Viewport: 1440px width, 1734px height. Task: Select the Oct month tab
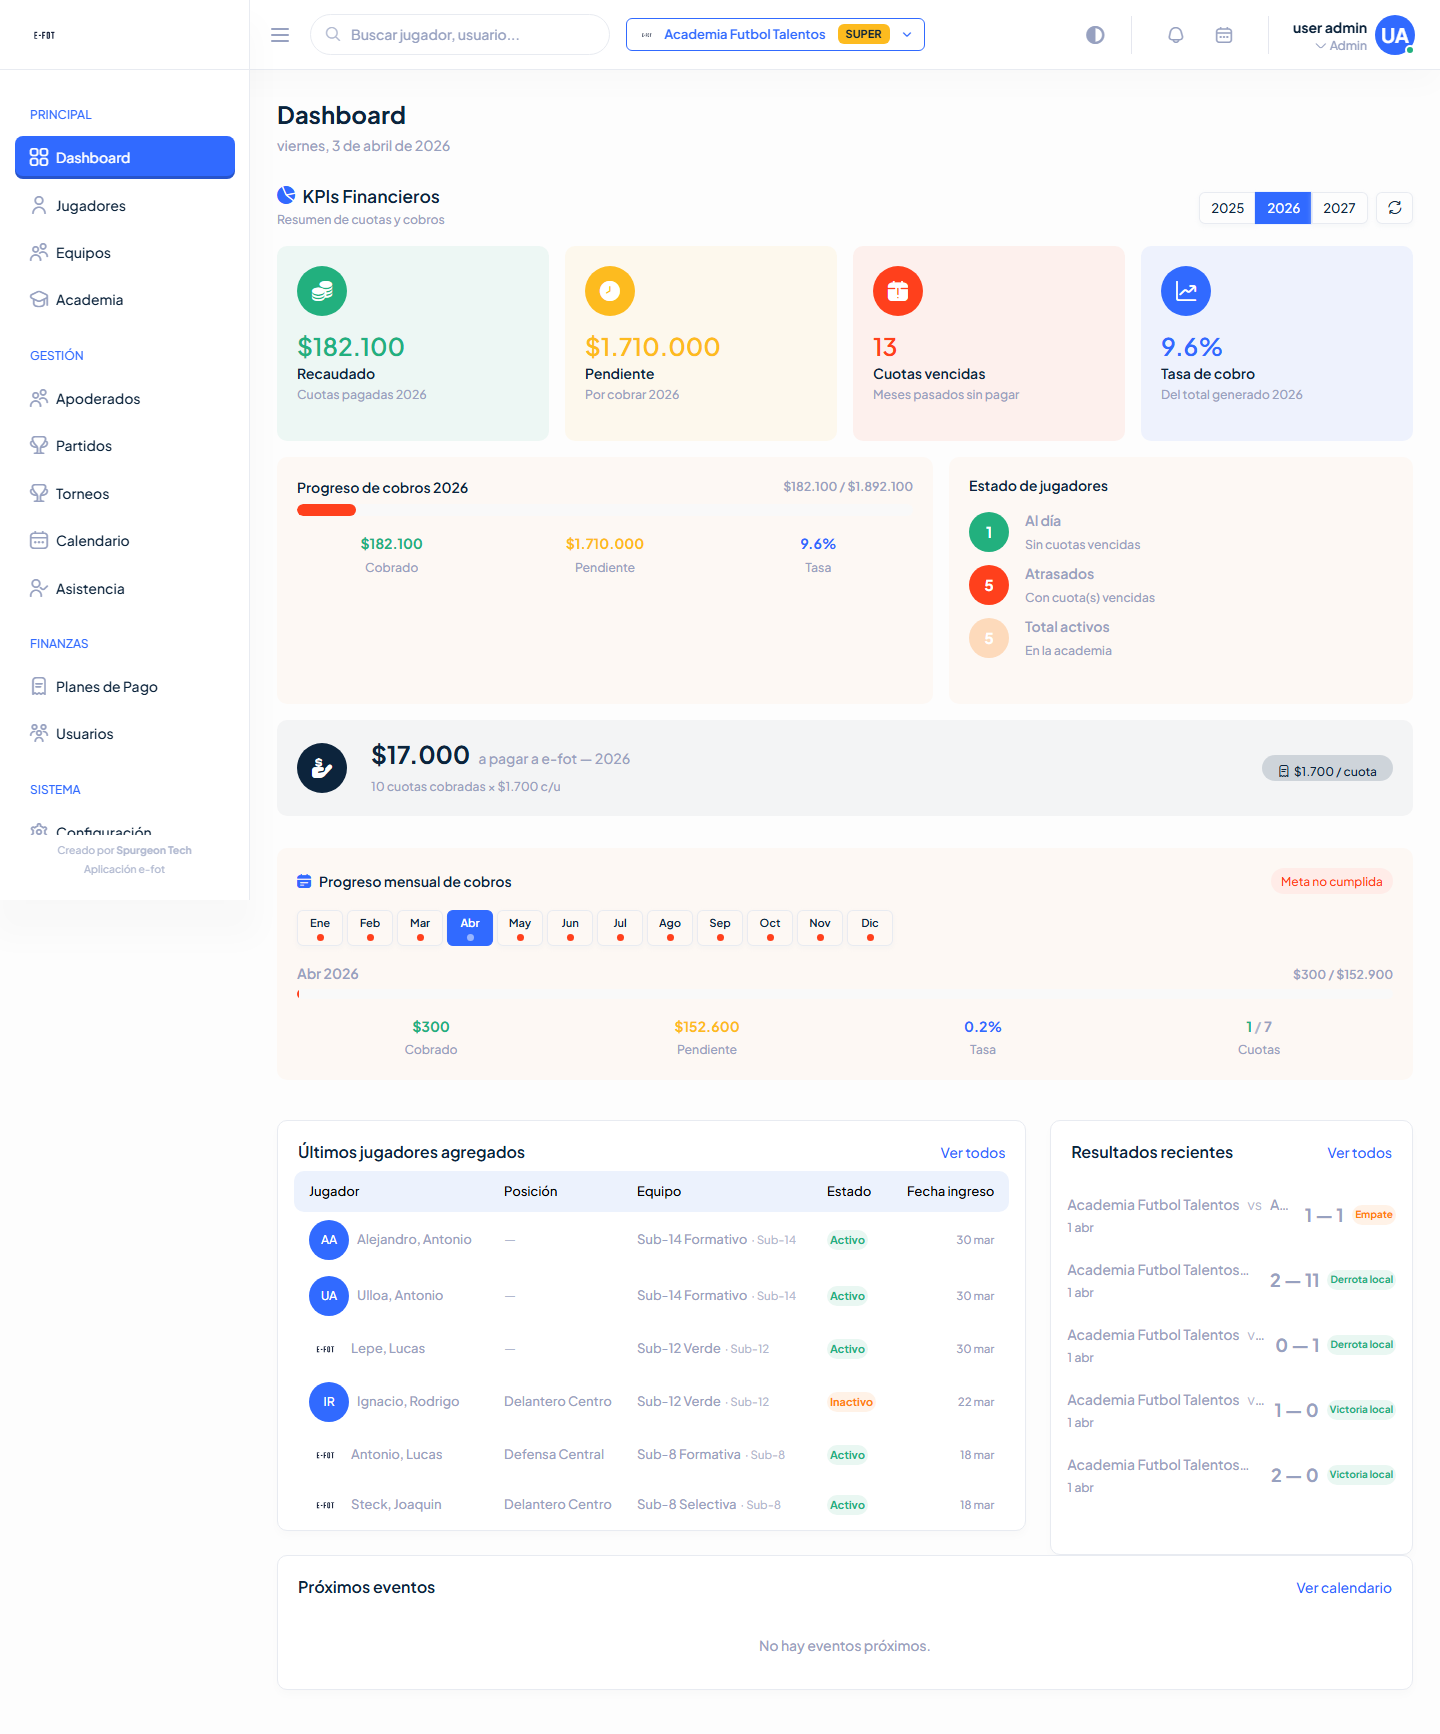tap(770, 928)
